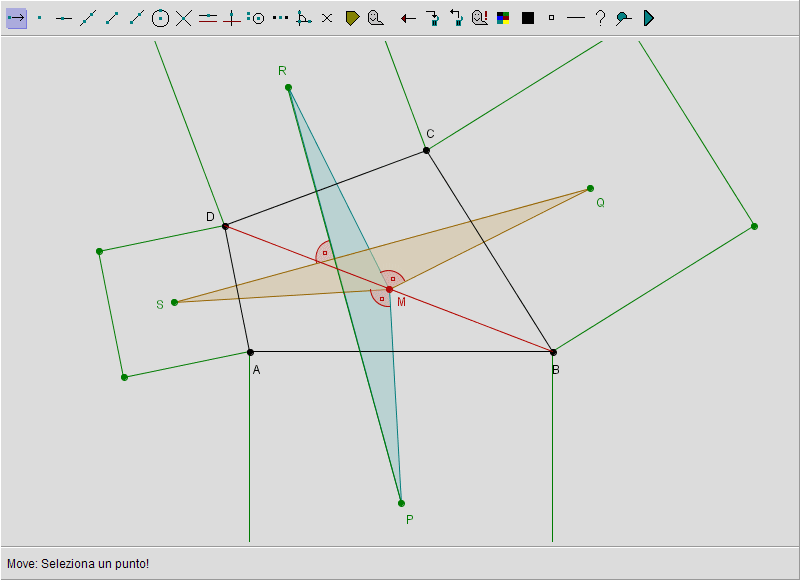
Task: Select the Angle tool
Action: click(304, 18)
